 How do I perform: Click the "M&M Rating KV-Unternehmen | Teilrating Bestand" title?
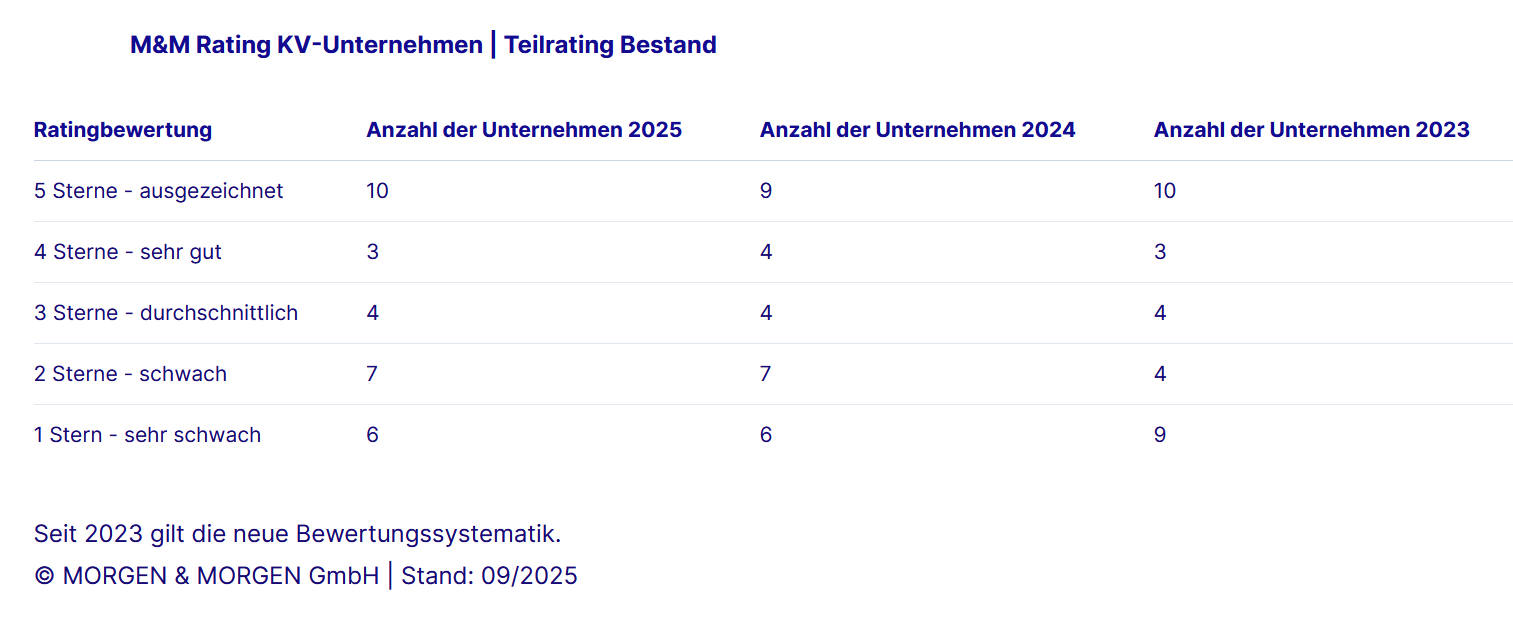click(x=423, y=45)
